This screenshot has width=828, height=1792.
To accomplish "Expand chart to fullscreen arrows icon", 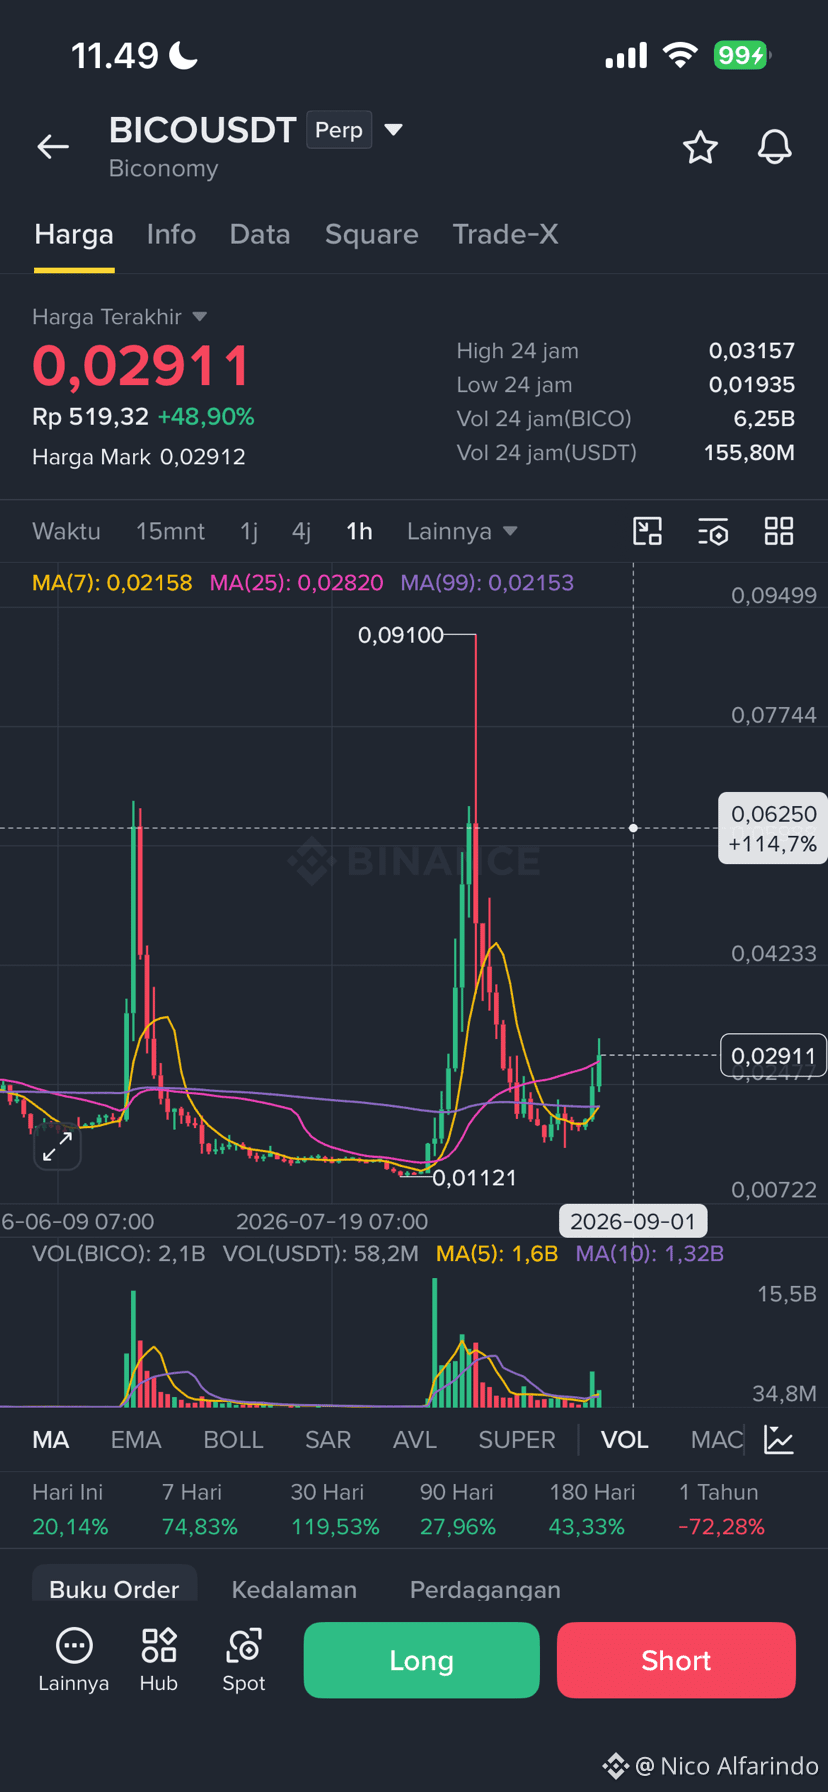I will 57,1146.
